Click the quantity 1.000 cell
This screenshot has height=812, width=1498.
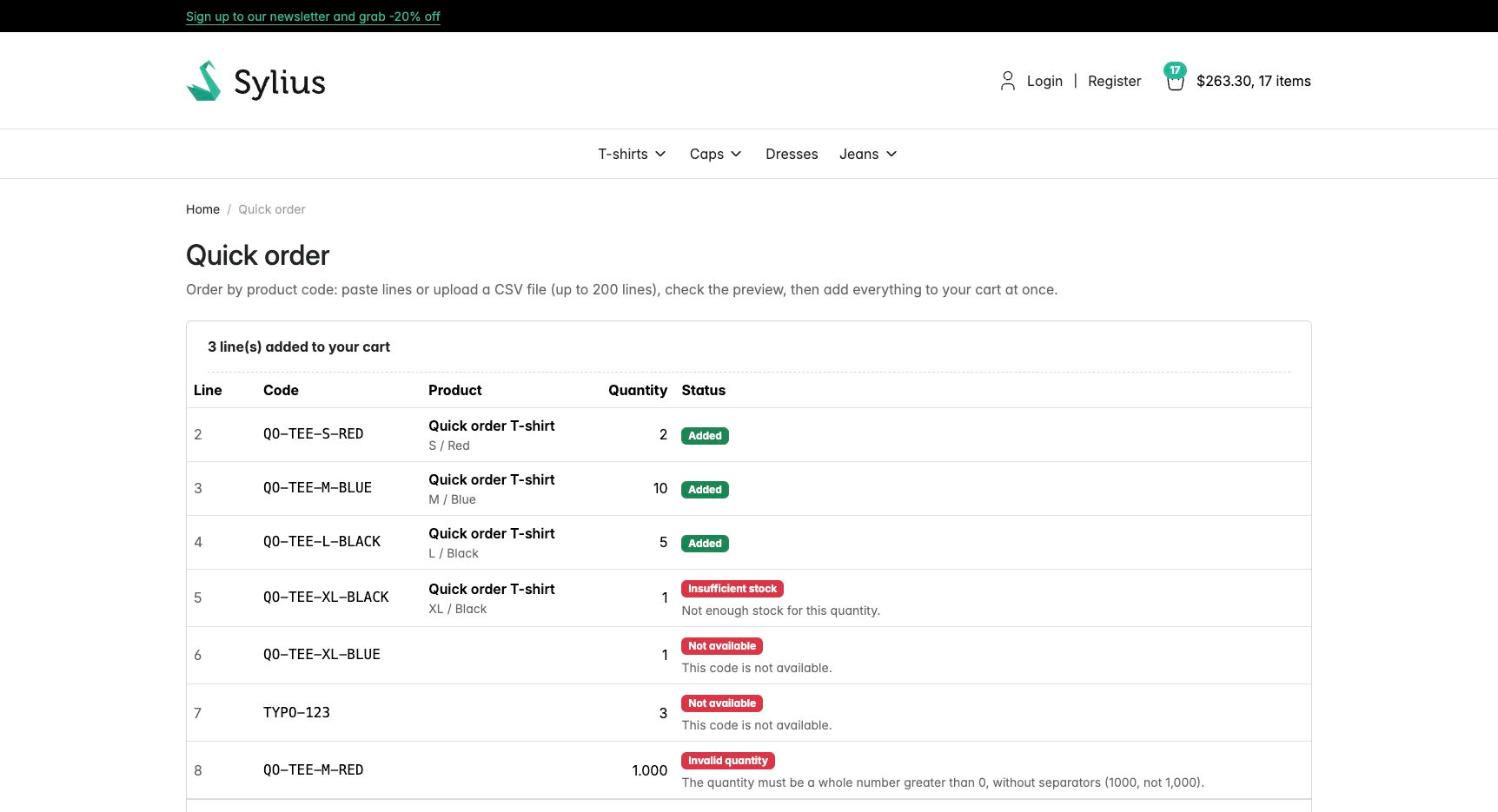650,770
